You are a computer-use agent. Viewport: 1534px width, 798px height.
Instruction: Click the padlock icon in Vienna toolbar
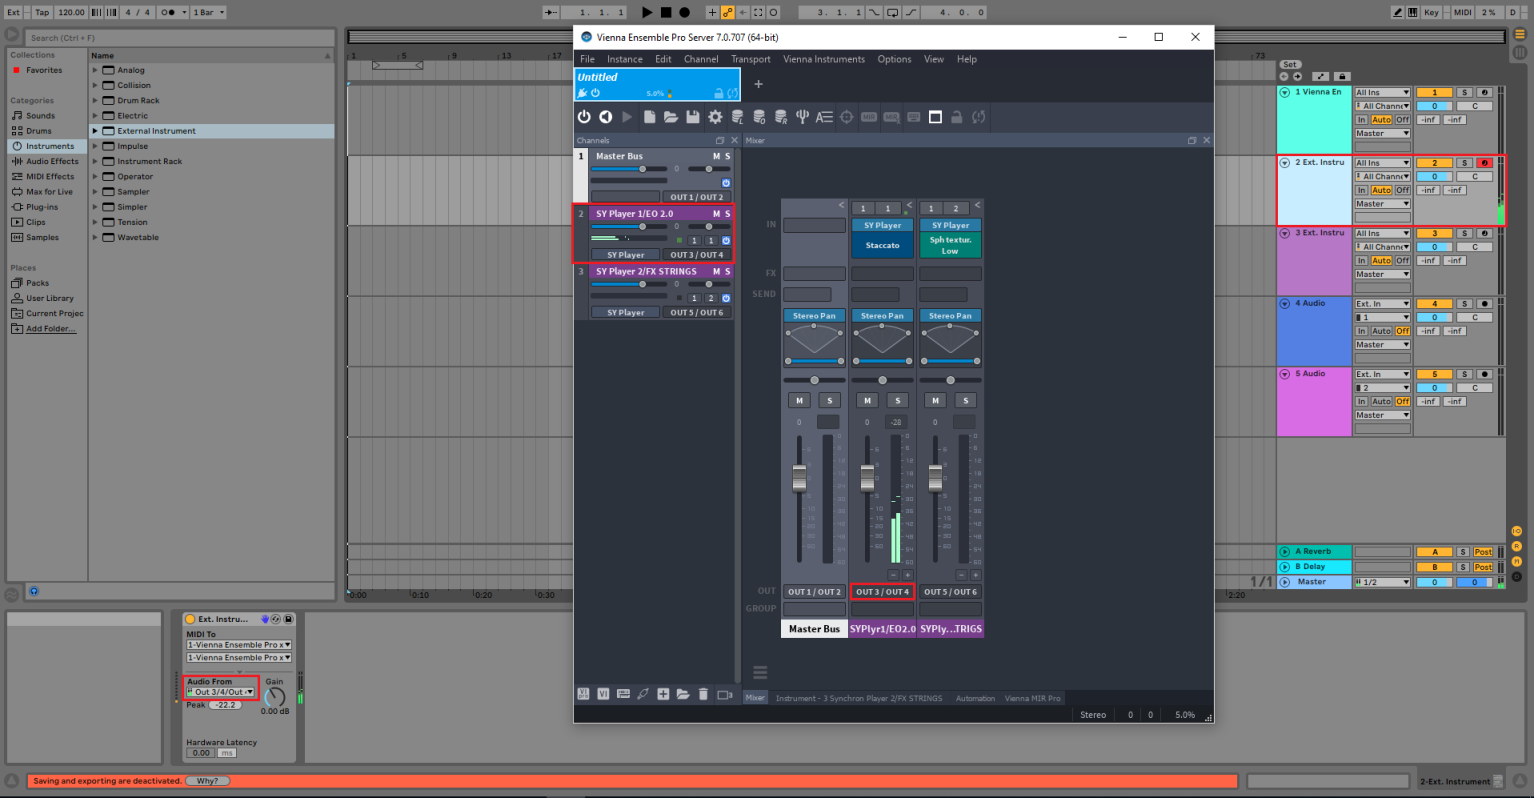[957, 117]
